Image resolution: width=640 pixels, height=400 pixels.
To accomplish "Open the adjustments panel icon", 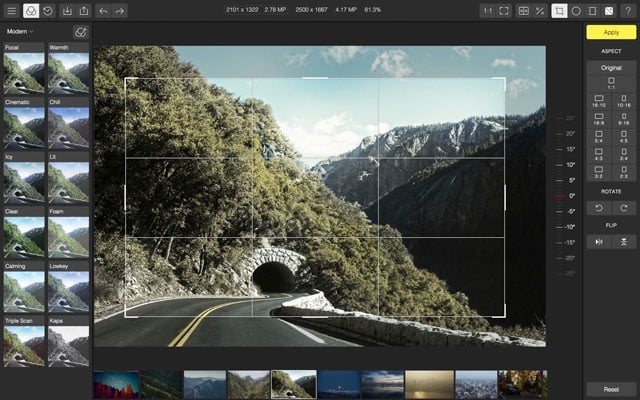I will 609,11.
